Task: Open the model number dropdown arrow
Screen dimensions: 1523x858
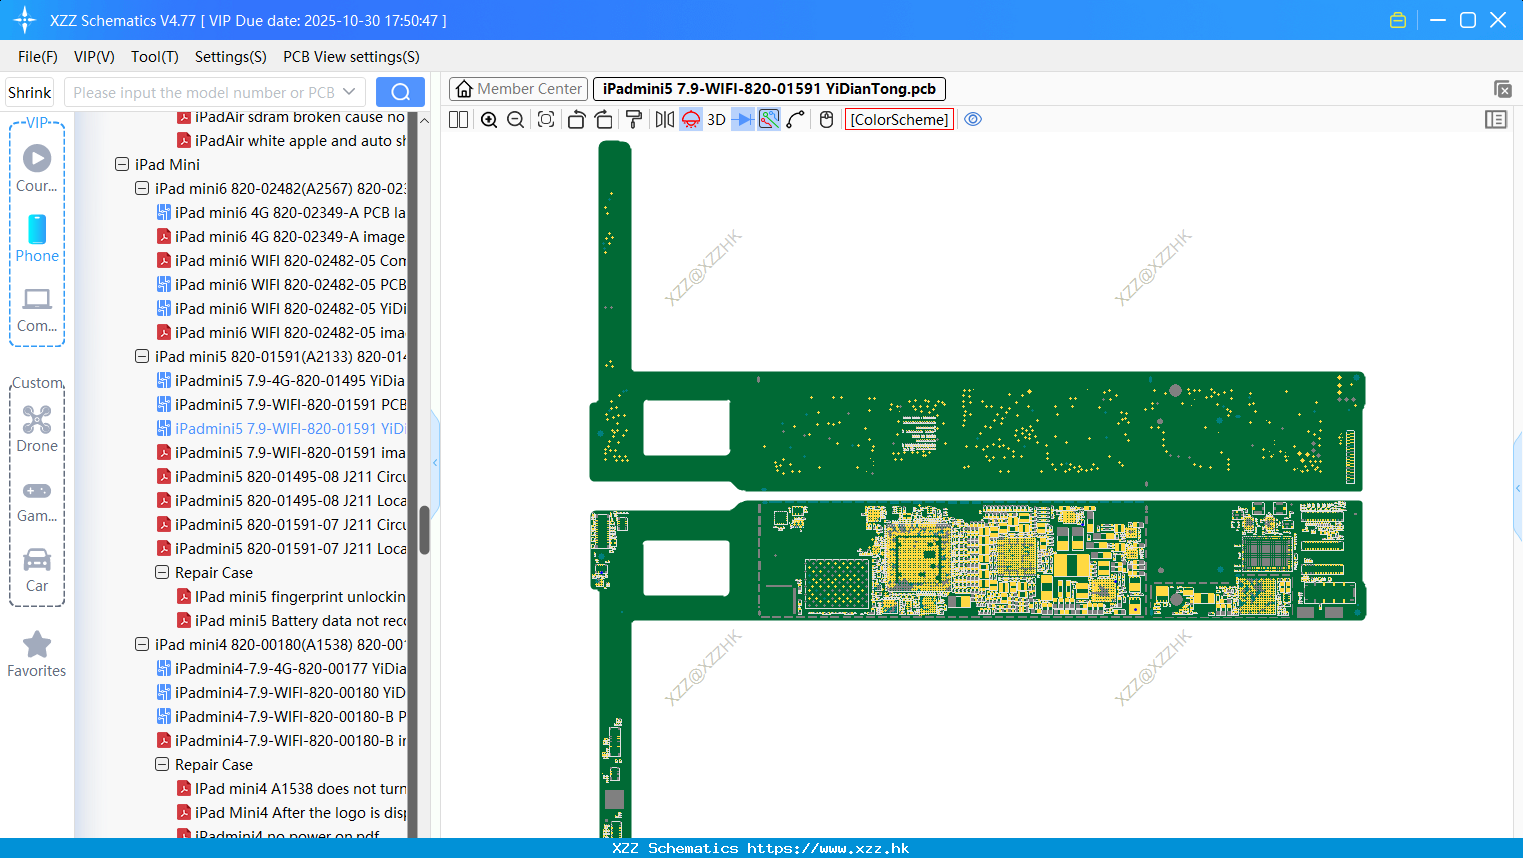Action: click(x=349, y=92)
